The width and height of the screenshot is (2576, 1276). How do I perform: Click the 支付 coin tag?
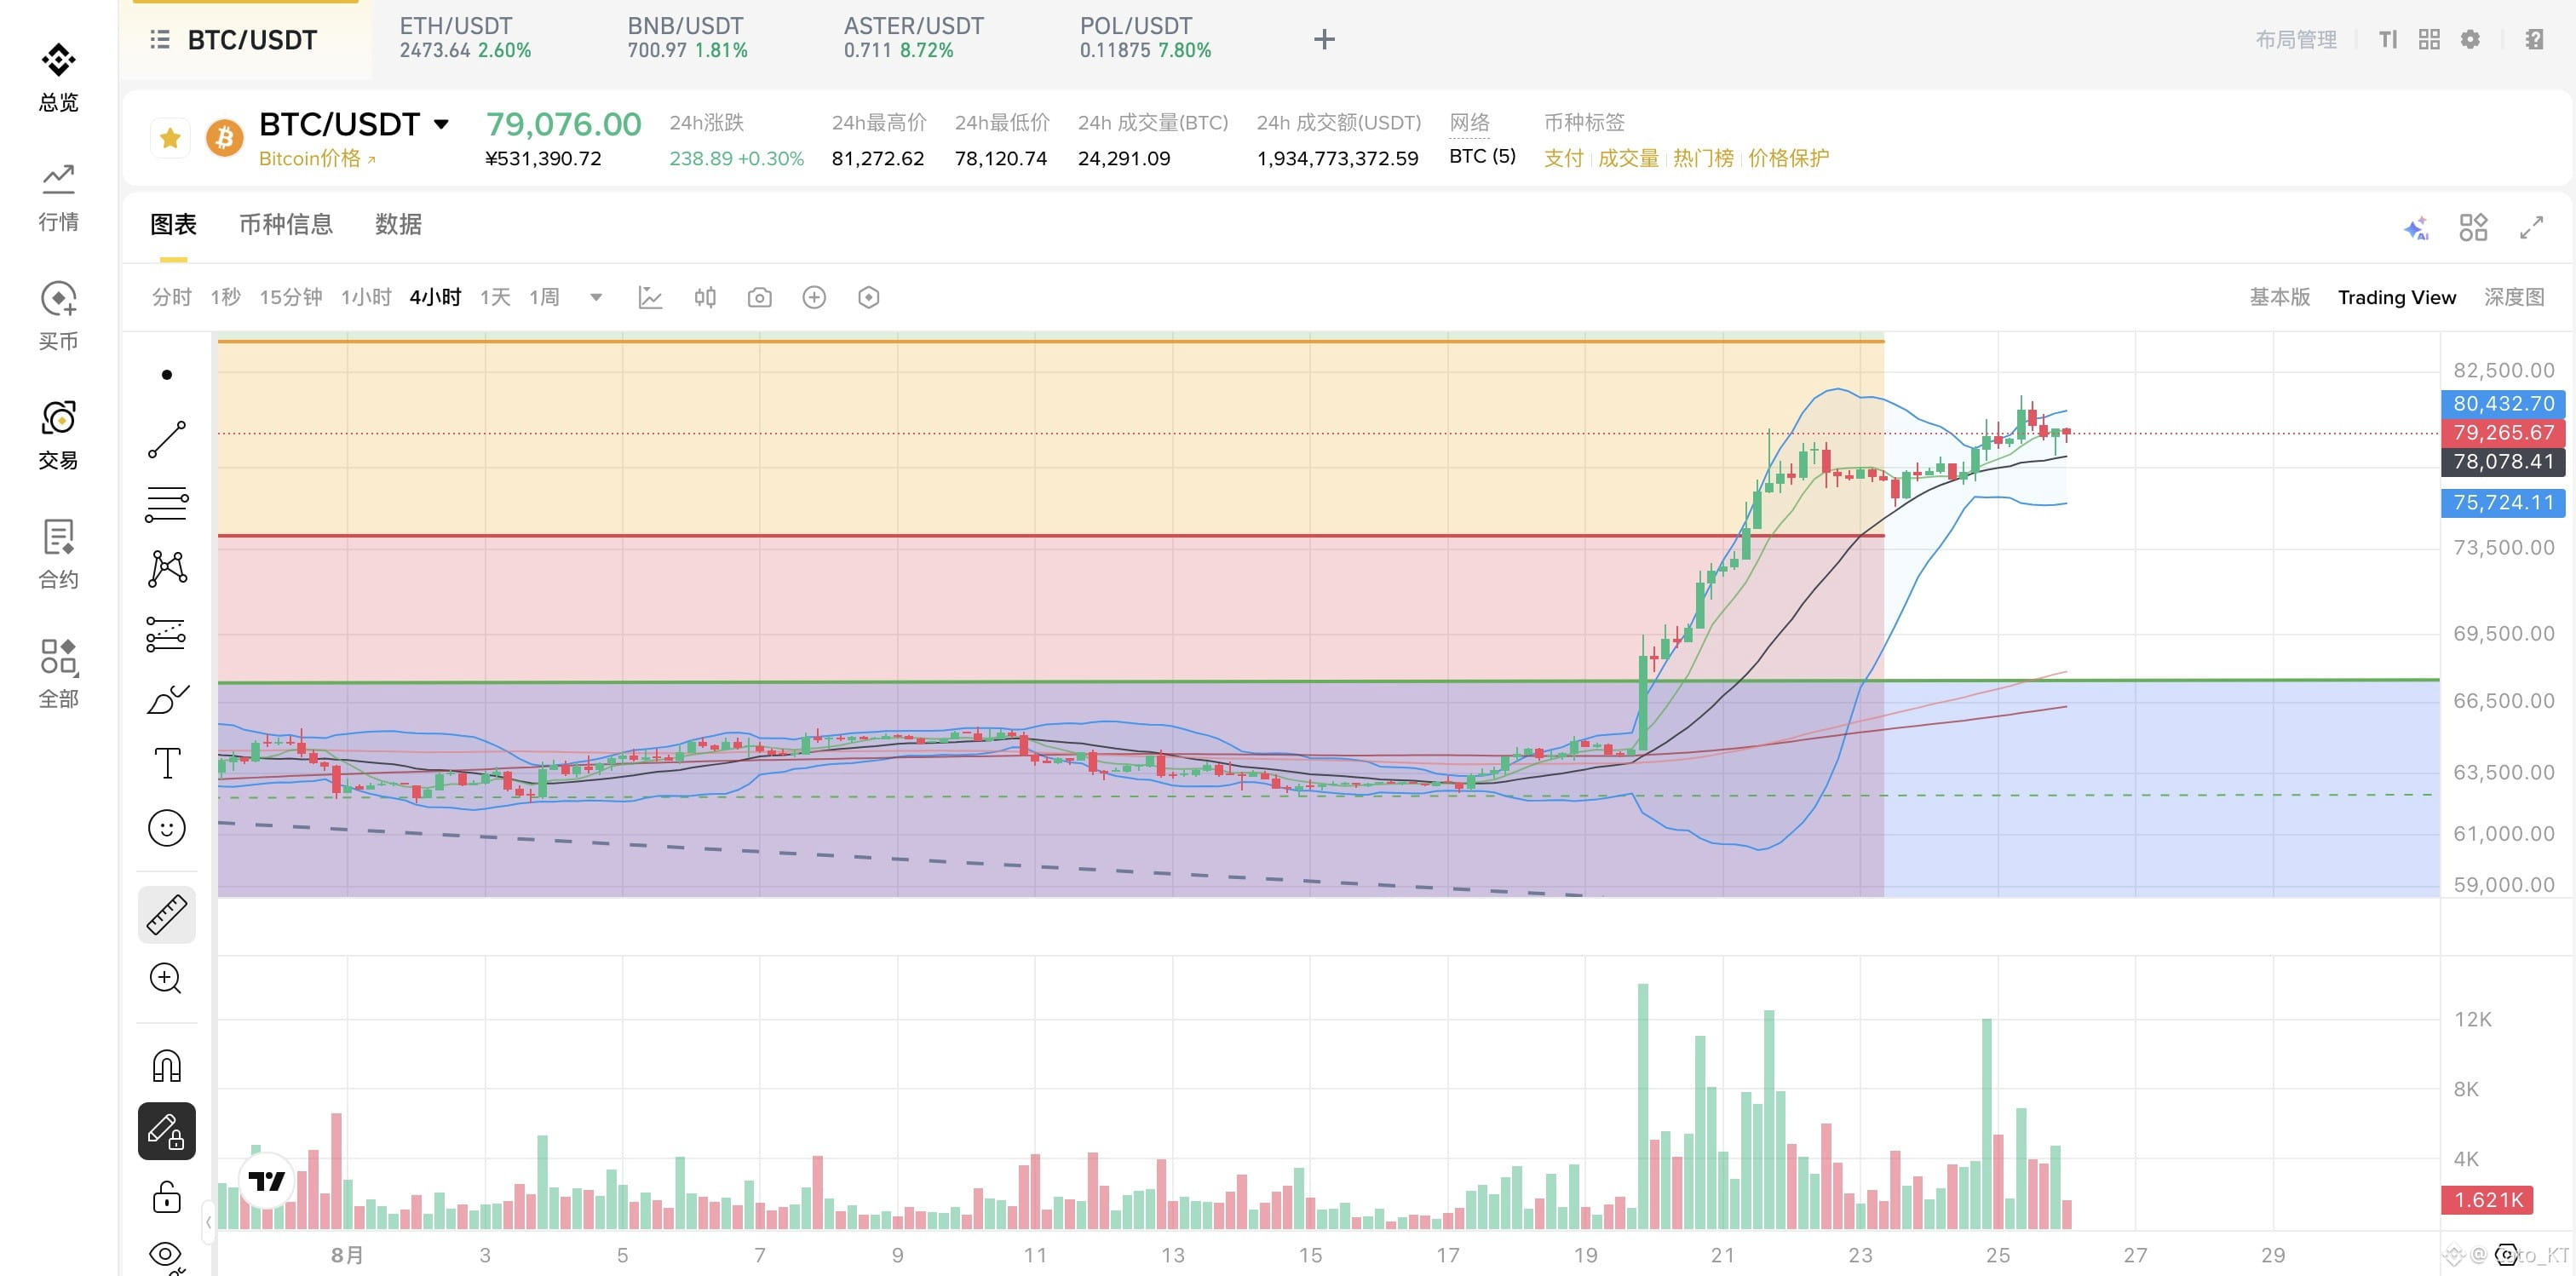click(1563, 158)
